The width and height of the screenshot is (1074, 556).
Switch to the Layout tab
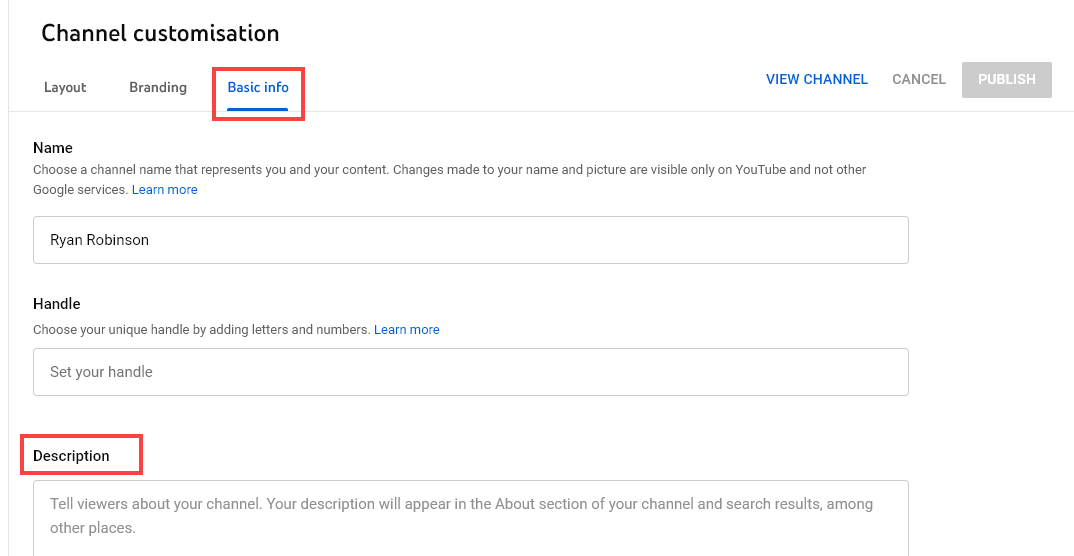click(x=65, y=87)
